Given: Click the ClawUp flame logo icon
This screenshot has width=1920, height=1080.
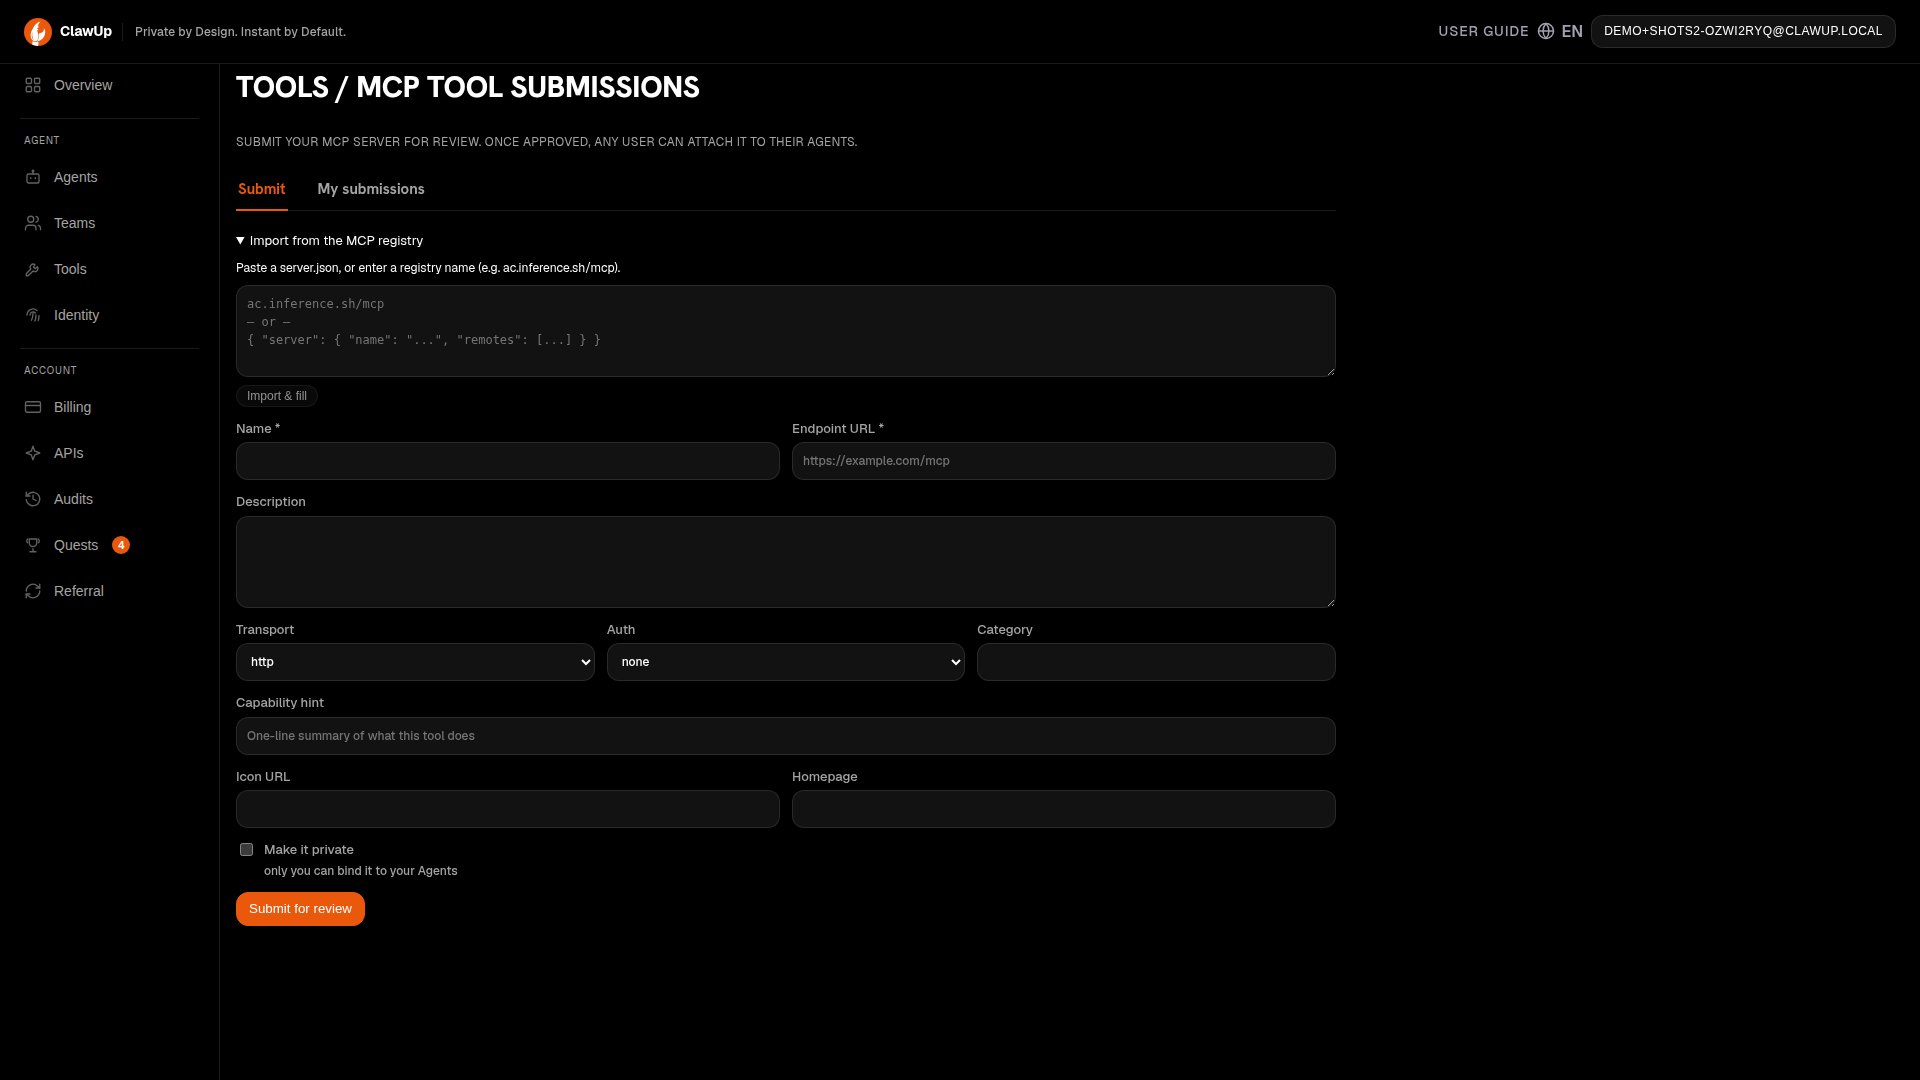Looking at the screenshot, I should point(38,32).
